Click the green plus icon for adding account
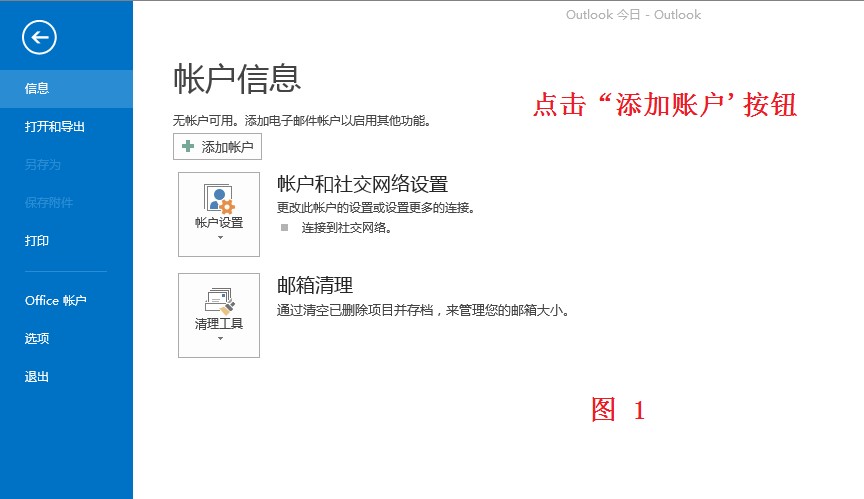This screenshot has width=864, height=499. pos(188,146)
